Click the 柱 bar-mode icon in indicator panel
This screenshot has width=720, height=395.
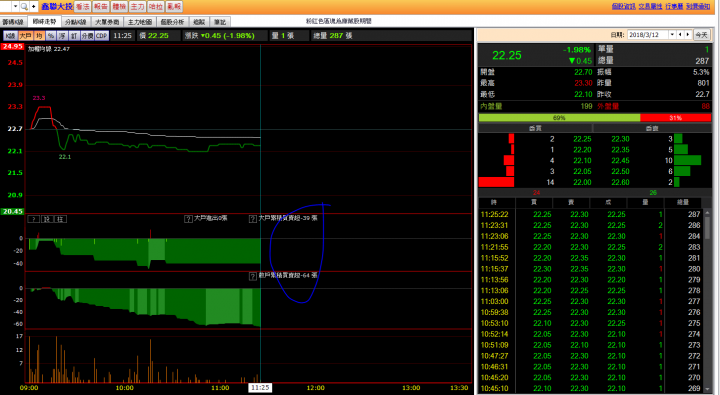click(x=60, y=219)
